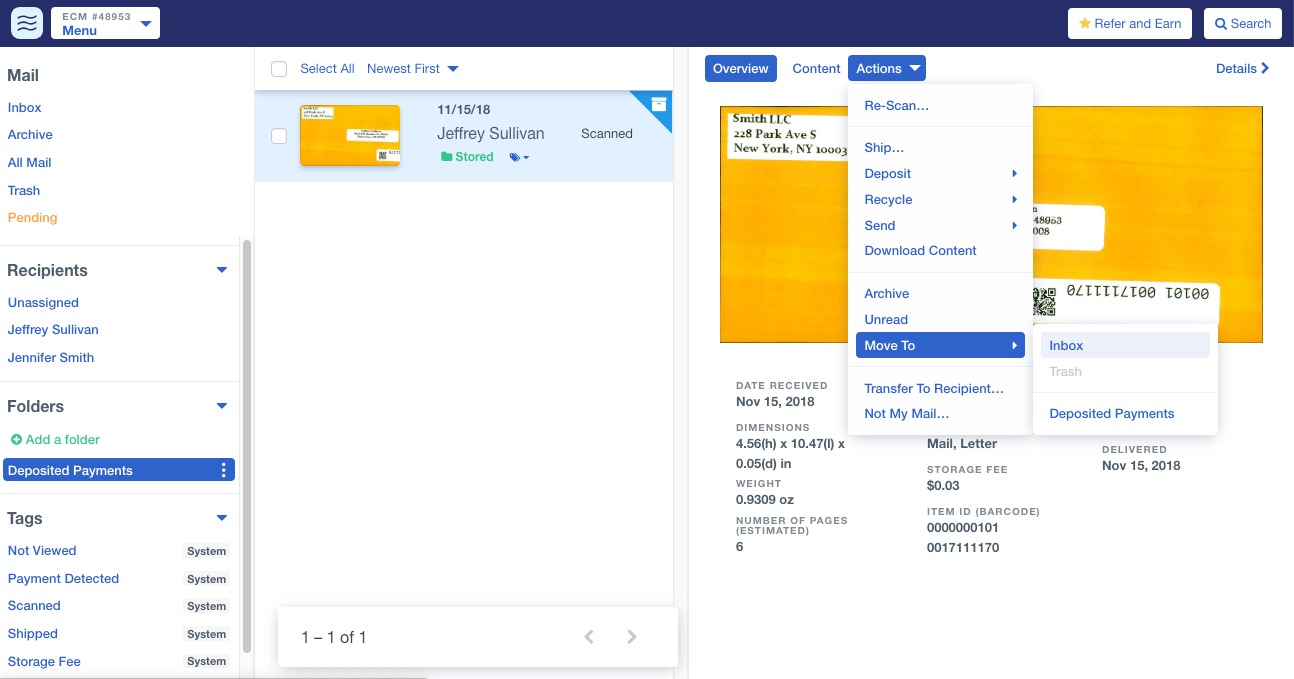This screenshot has height=679, width=1294.
Task: Click the Earth Class Mail waves logo icon
Action: (x=26, y=22)
